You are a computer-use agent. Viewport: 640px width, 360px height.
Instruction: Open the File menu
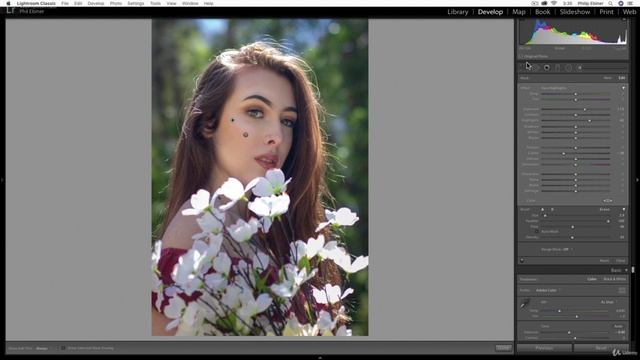[x=65, y=3]
